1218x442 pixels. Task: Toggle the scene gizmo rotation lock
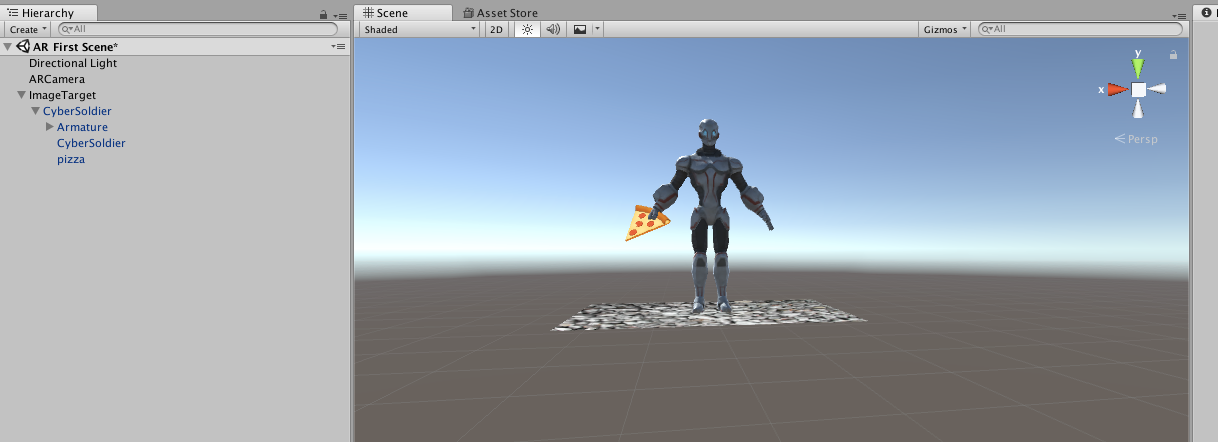tap(1173, 56)
